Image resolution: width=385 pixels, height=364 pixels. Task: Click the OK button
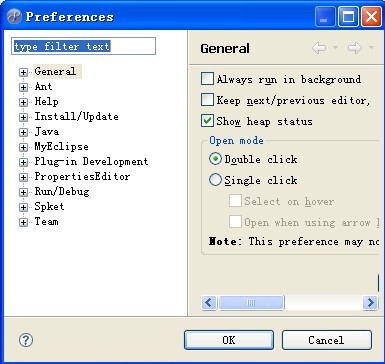[229, 340]
